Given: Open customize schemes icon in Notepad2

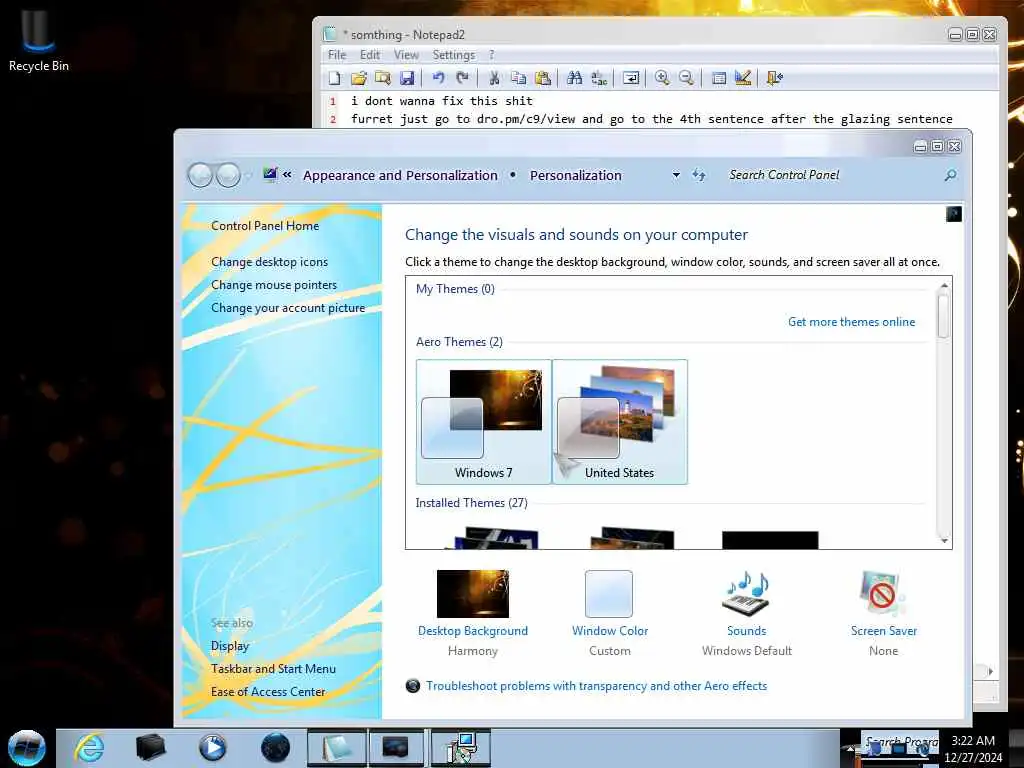Looking at the screenshot, I should (743, 78).
